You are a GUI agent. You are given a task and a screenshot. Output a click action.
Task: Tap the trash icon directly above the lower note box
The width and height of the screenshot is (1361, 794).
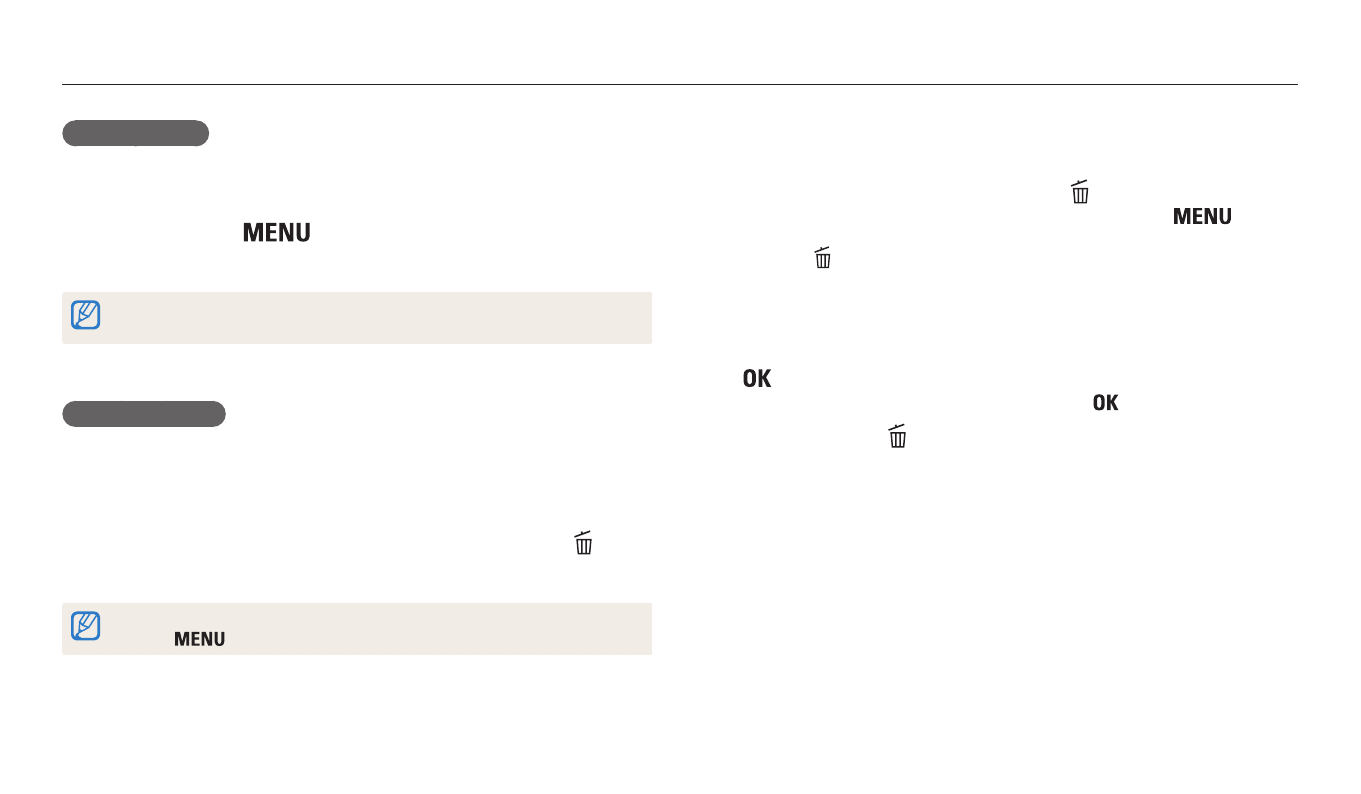(x=584, y=544)
